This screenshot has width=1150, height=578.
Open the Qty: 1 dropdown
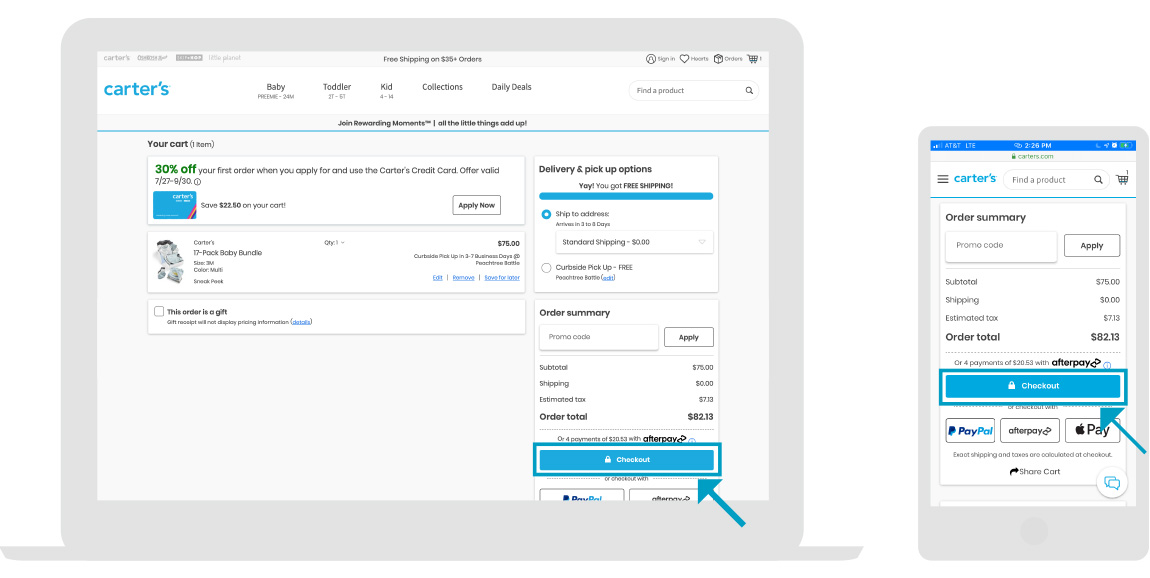(334, 243)
